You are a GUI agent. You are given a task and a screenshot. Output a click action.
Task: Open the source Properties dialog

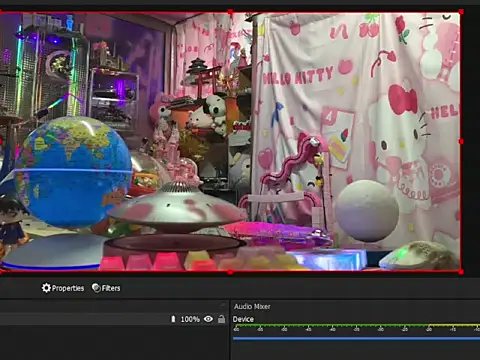pyautogui.click(x=63, y=288)
